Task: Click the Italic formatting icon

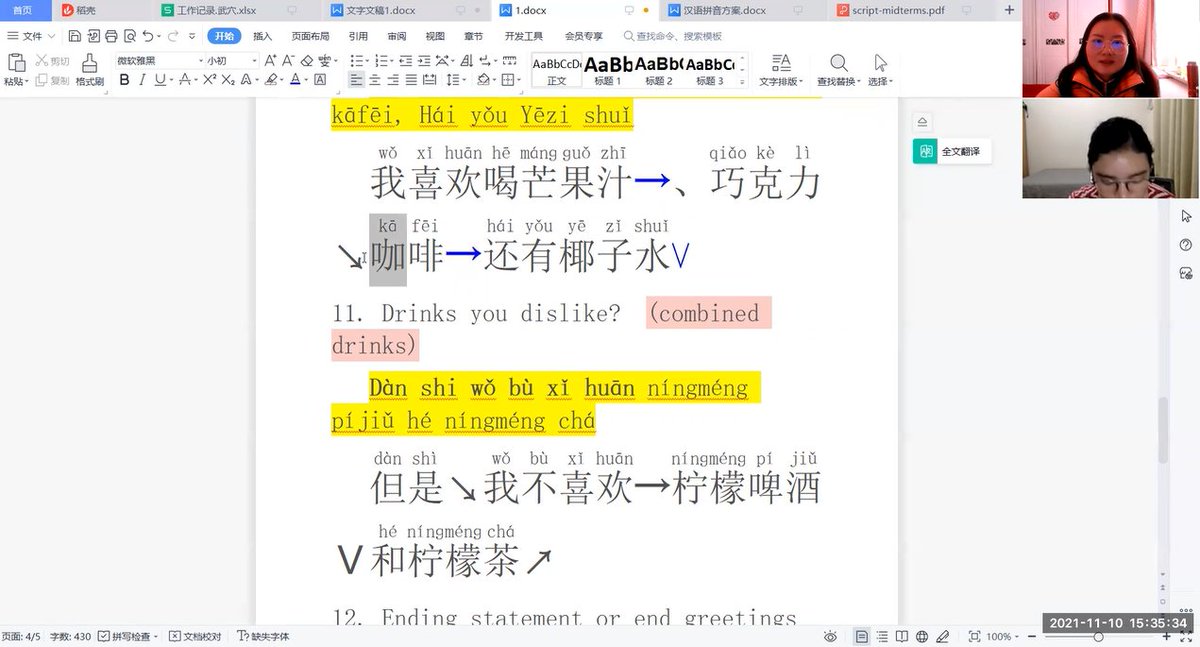Action: [x=142, y=80]
